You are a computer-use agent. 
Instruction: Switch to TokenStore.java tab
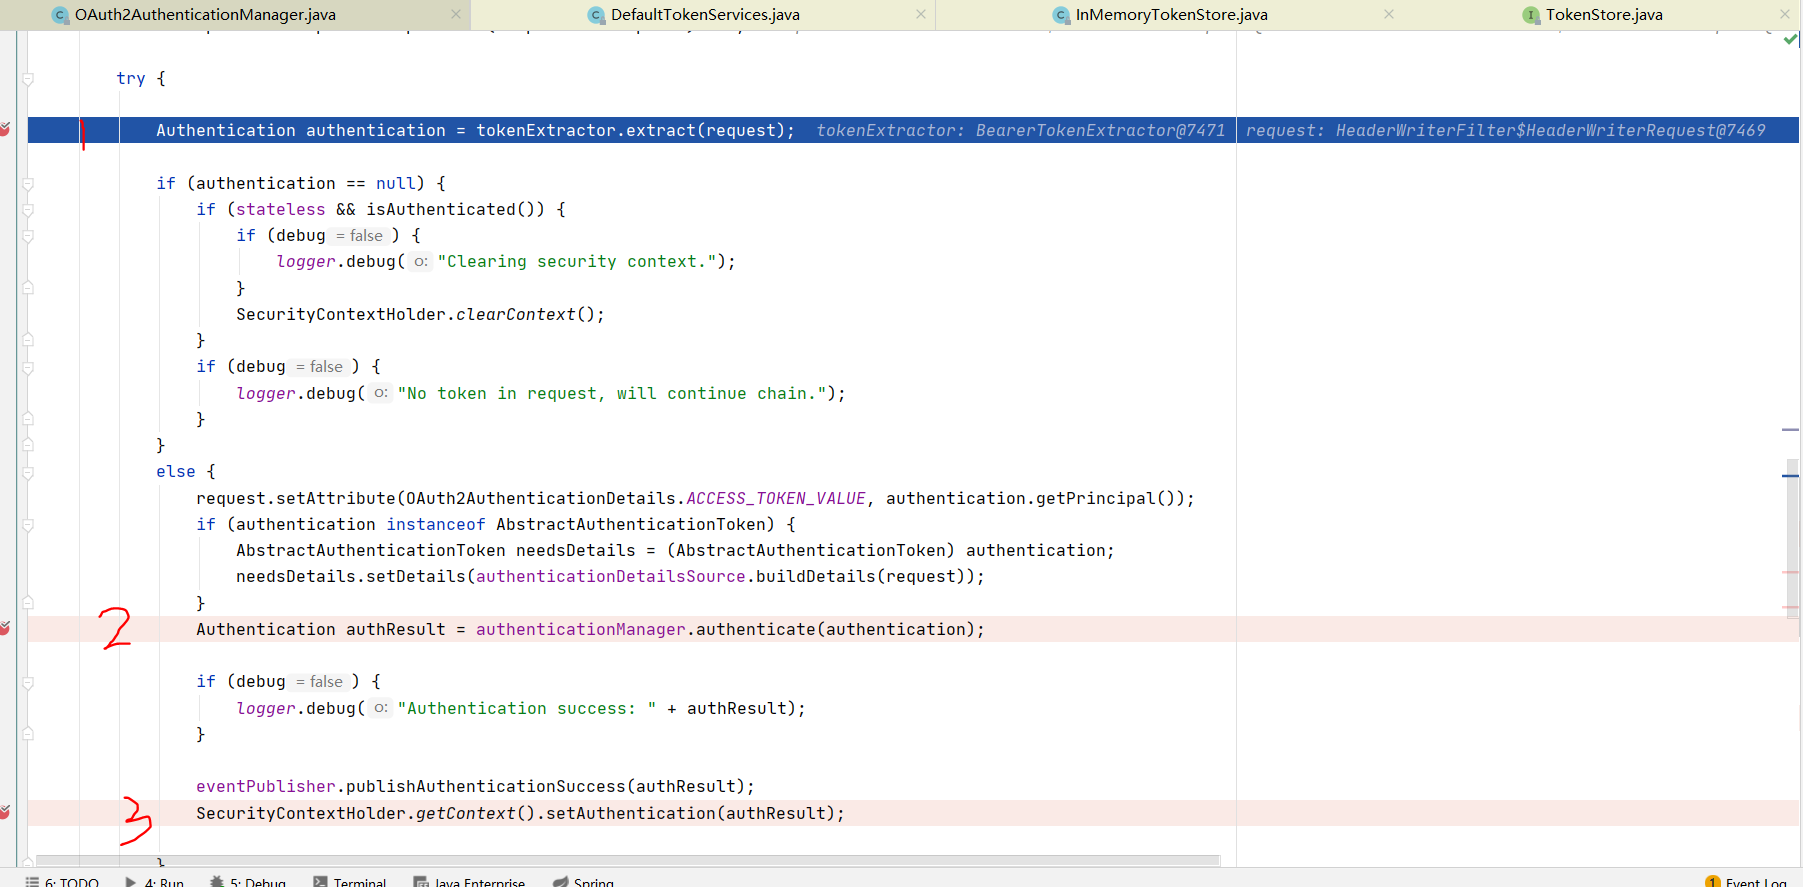click(1604, 15)
